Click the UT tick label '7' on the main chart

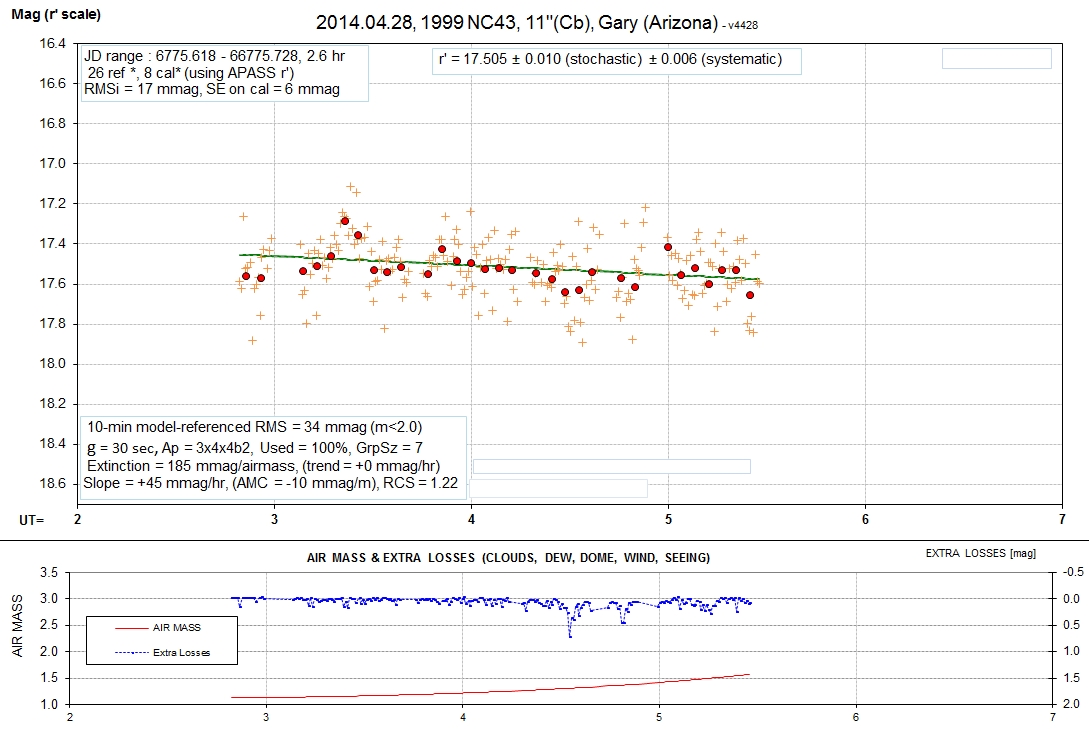(1062, 520)
